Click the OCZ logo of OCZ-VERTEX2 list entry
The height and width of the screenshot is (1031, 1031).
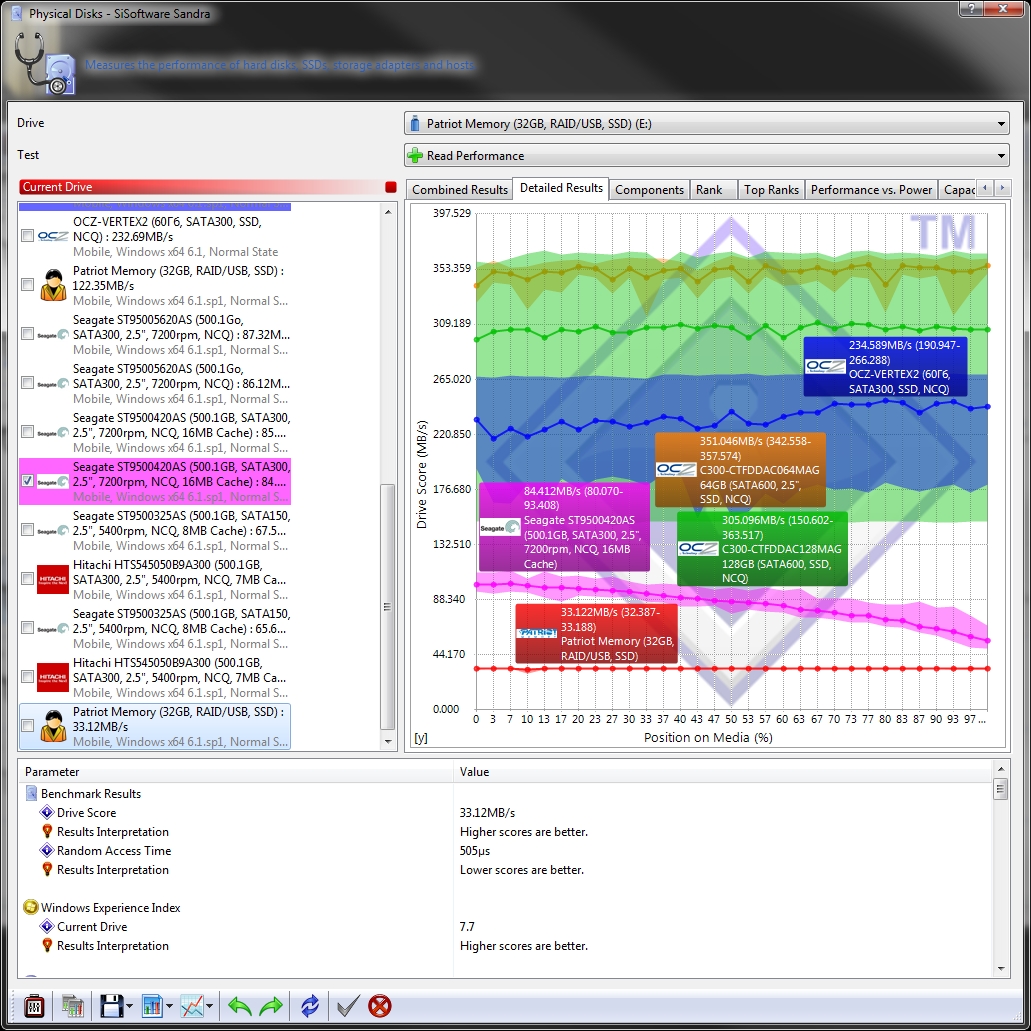coord(53,236)
